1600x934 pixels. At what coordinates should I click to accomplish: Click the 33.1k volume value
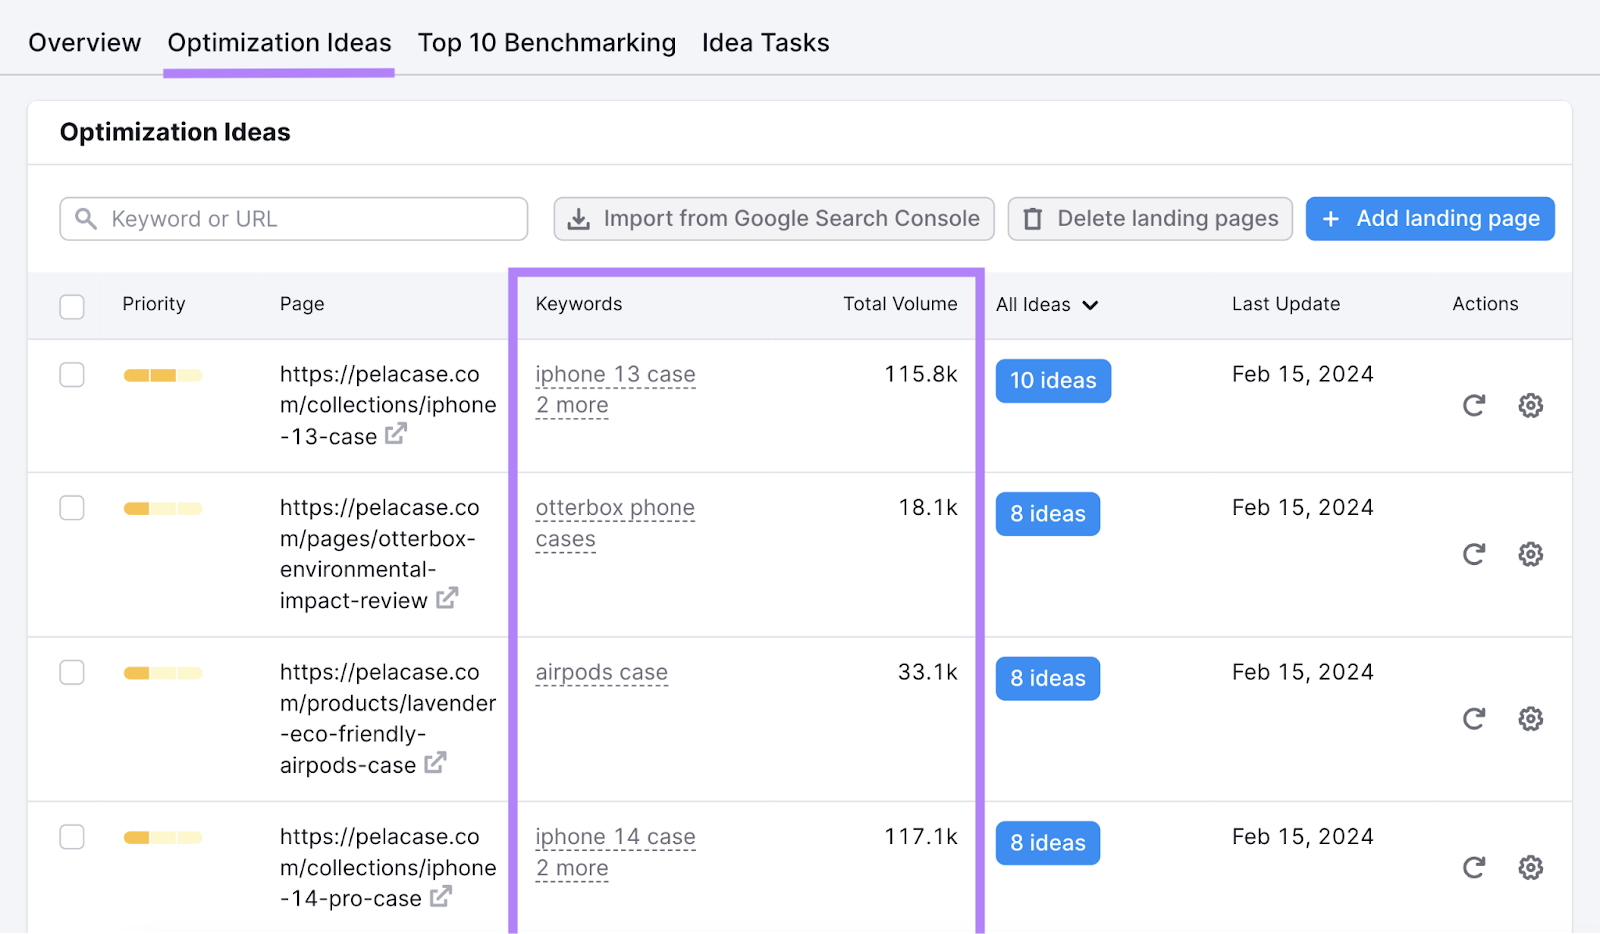(x=928, y=672)
